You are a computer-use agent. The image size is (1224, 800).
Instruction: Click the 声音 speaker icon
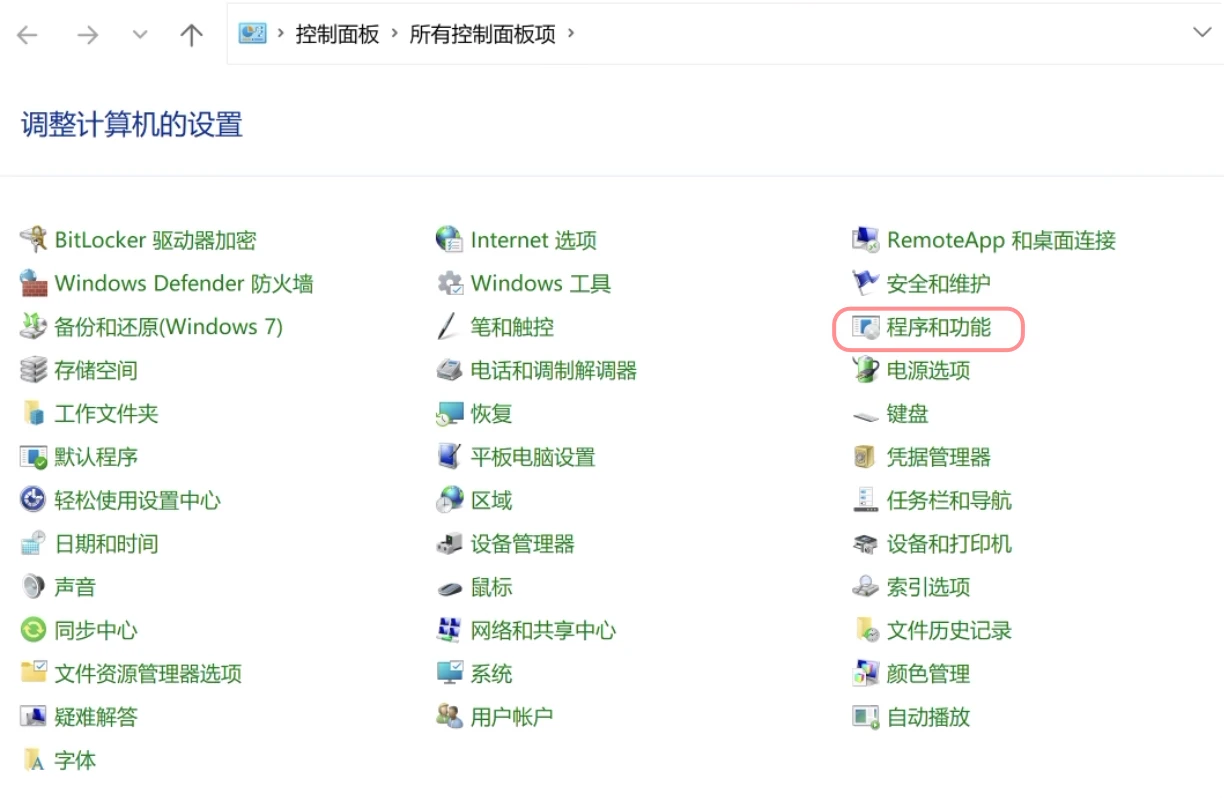tap(34, 587)
